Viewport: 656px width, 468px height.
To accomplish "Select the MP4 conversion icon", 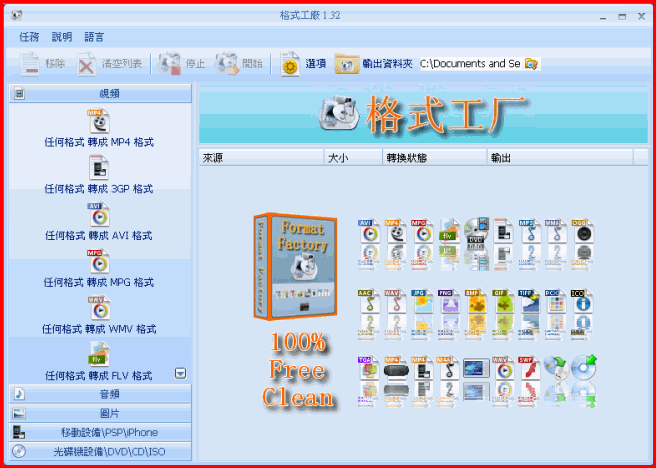I will point(99,121).
